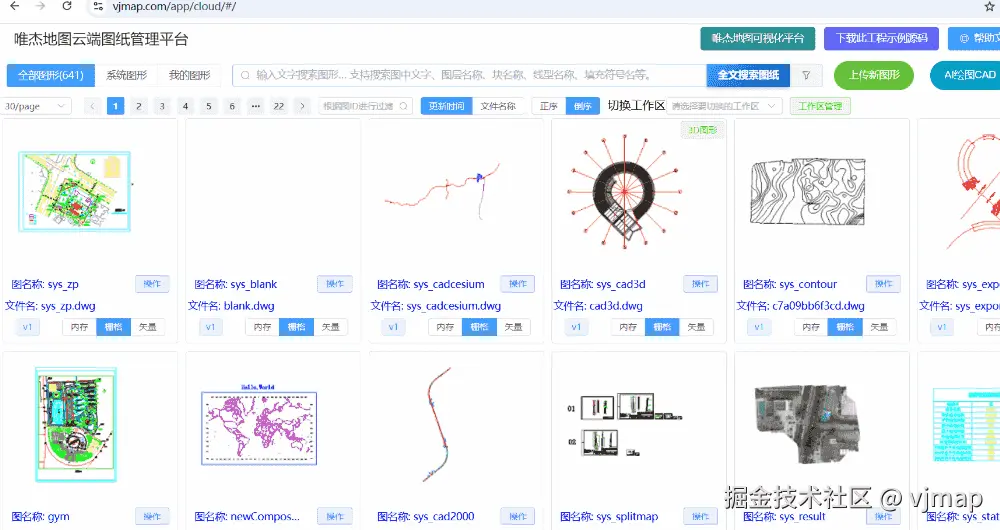The image size is (1000, 530).
Task: Open 操作 menu for sys_contour
Action: [883, 284]
